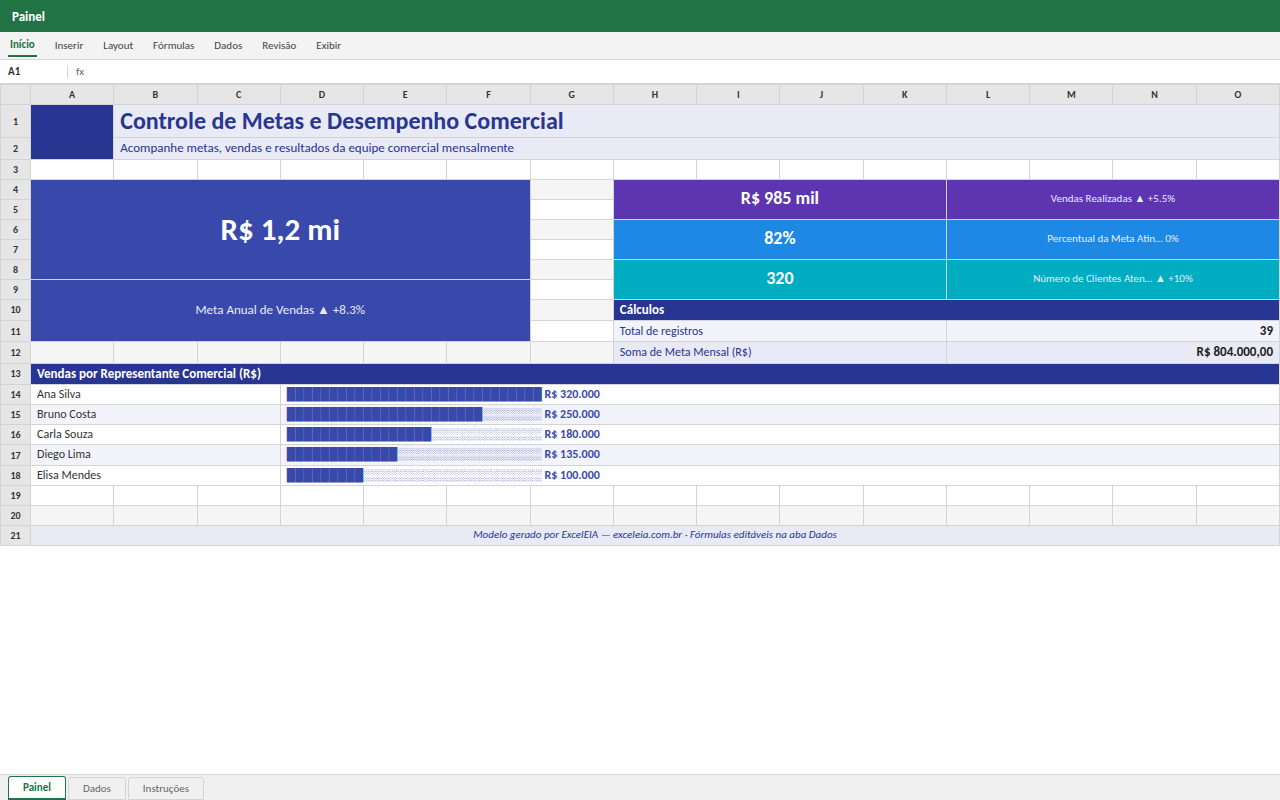Select column H header
The image size is (1280, 800).
coord(655,95)
